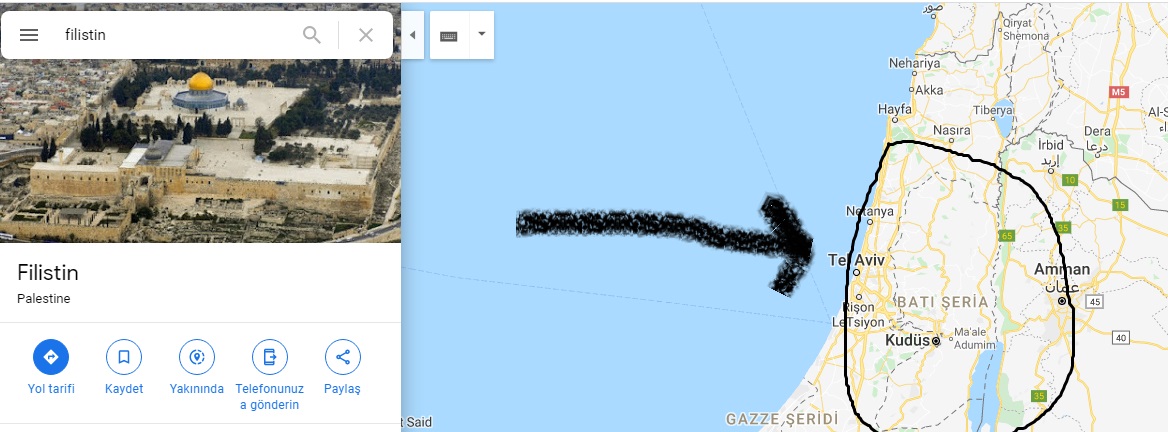Search Yakınında nearby places
Image resolution: width=1168 pixels, height=432 pixels.
(x=197, y=358)
